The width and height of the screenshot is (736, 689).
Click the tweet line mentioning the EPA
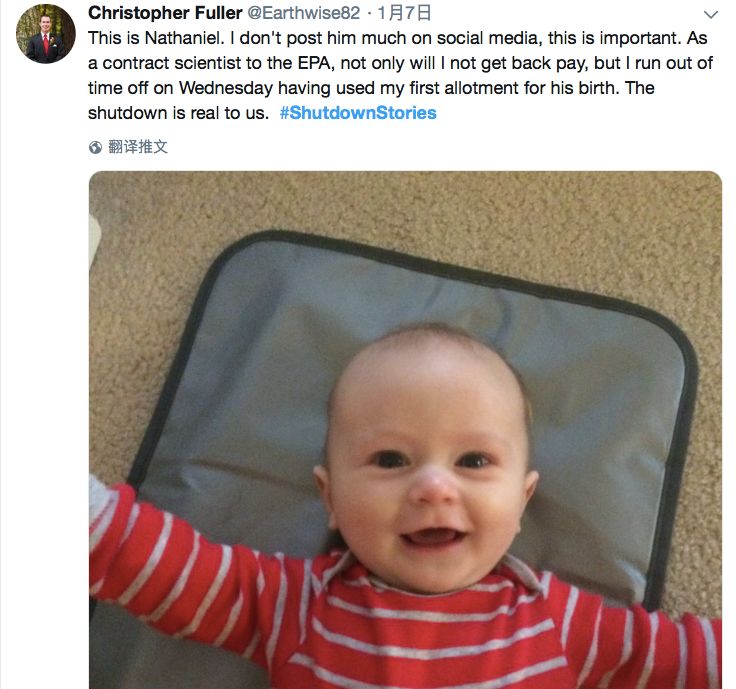[x=400, y=63]
